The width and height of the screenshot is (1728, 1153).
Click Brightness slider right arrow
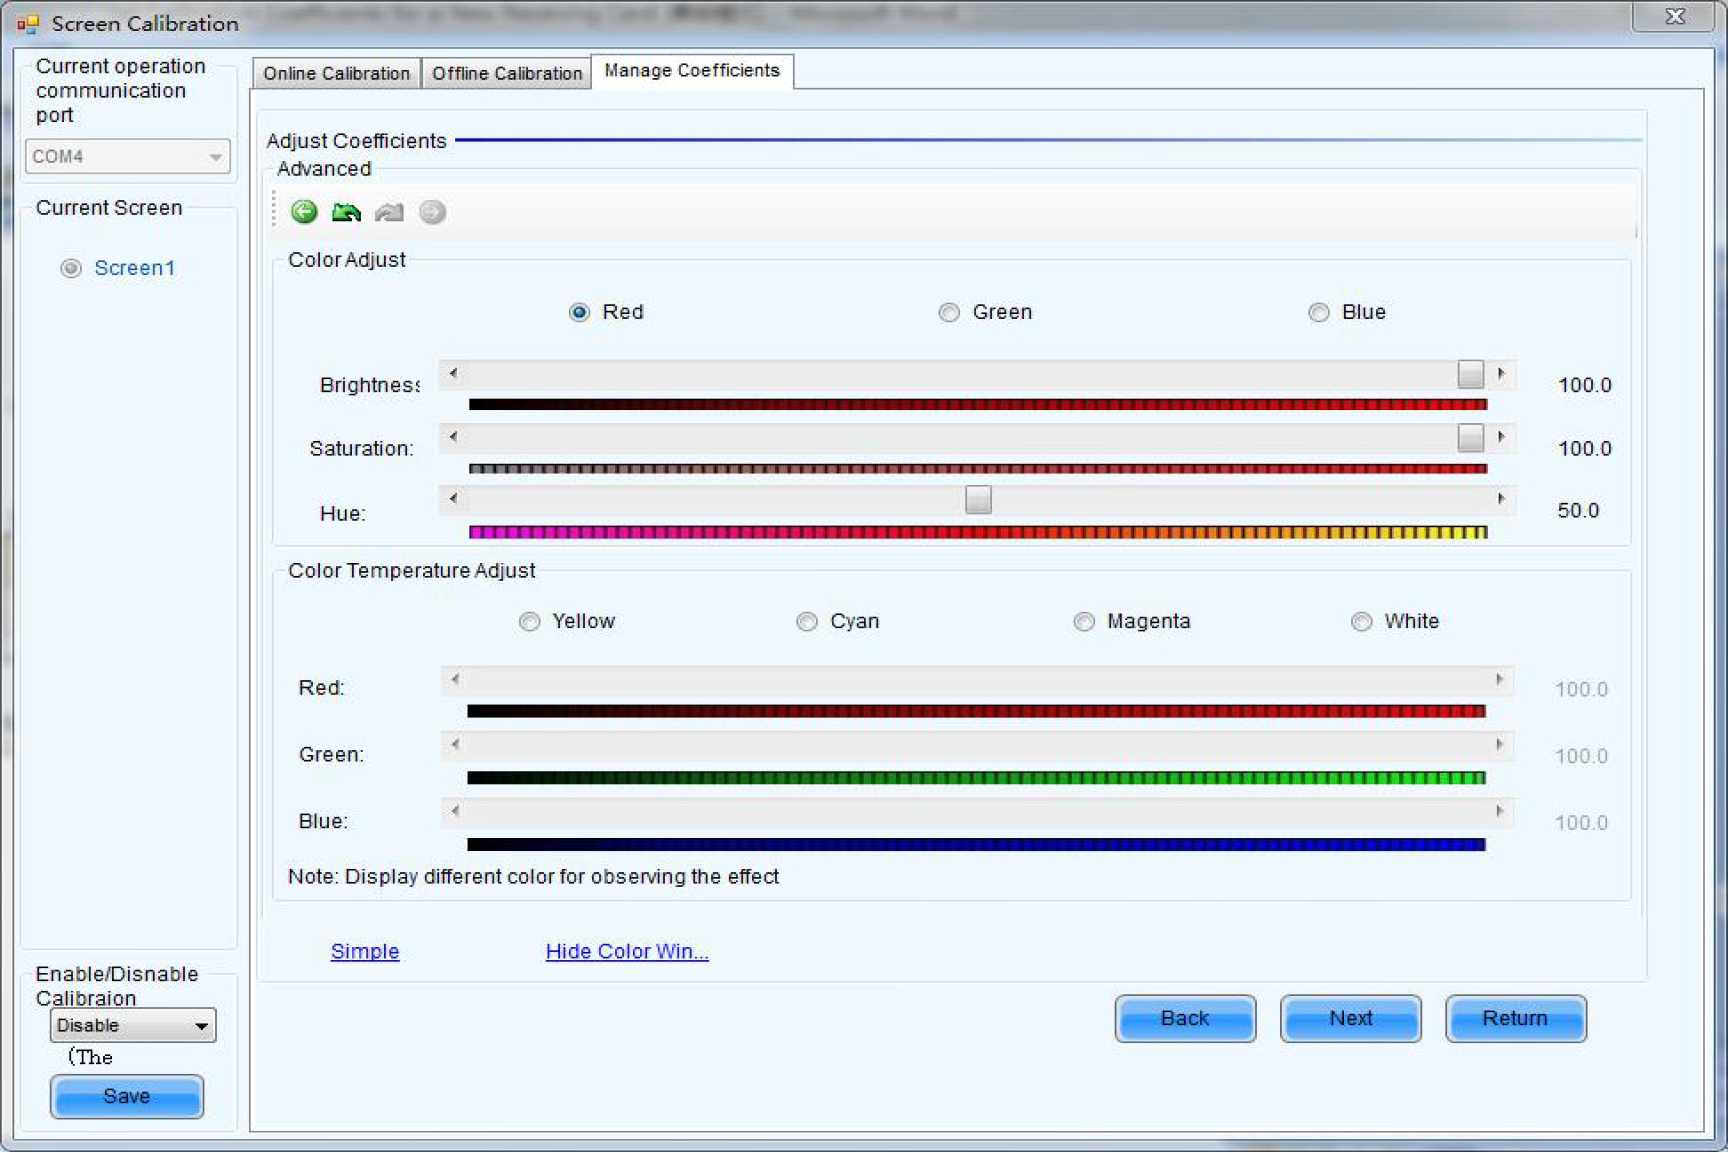pos(1501,374)
